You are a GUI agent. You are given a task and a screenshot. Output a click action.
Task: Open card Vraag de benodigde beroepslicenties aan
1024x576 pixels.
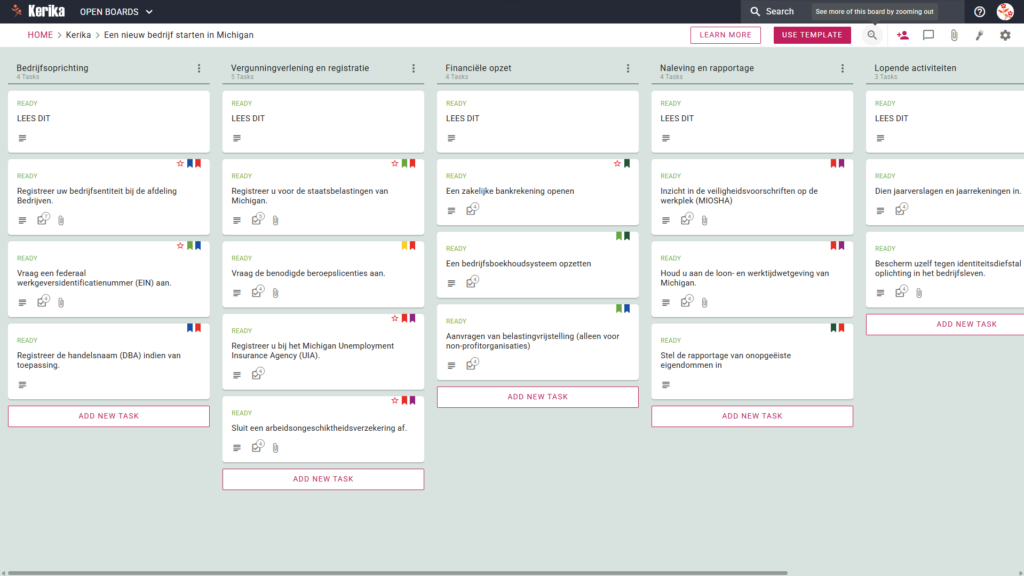[323, 274]
